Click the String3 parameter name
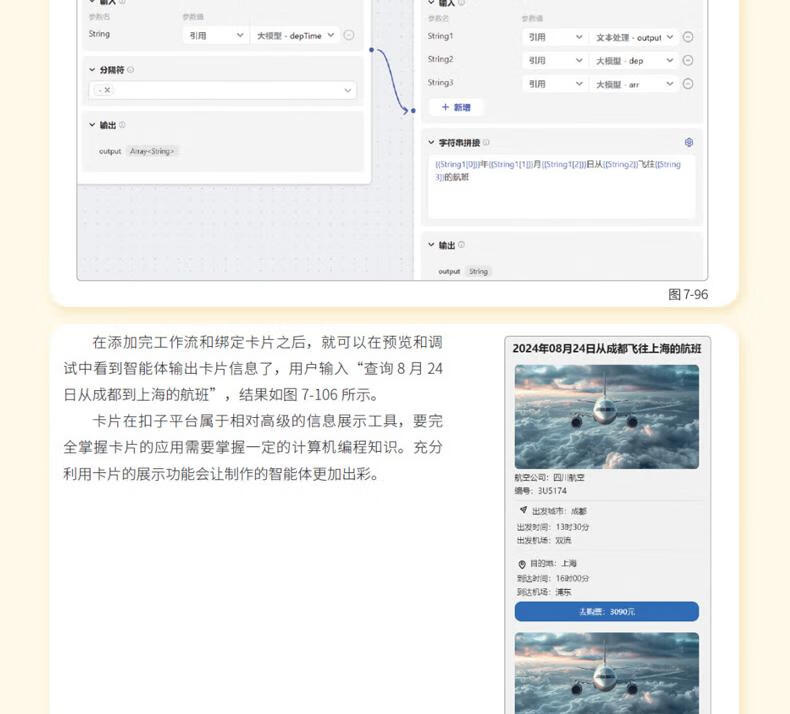790x714 pixels. 440,83
